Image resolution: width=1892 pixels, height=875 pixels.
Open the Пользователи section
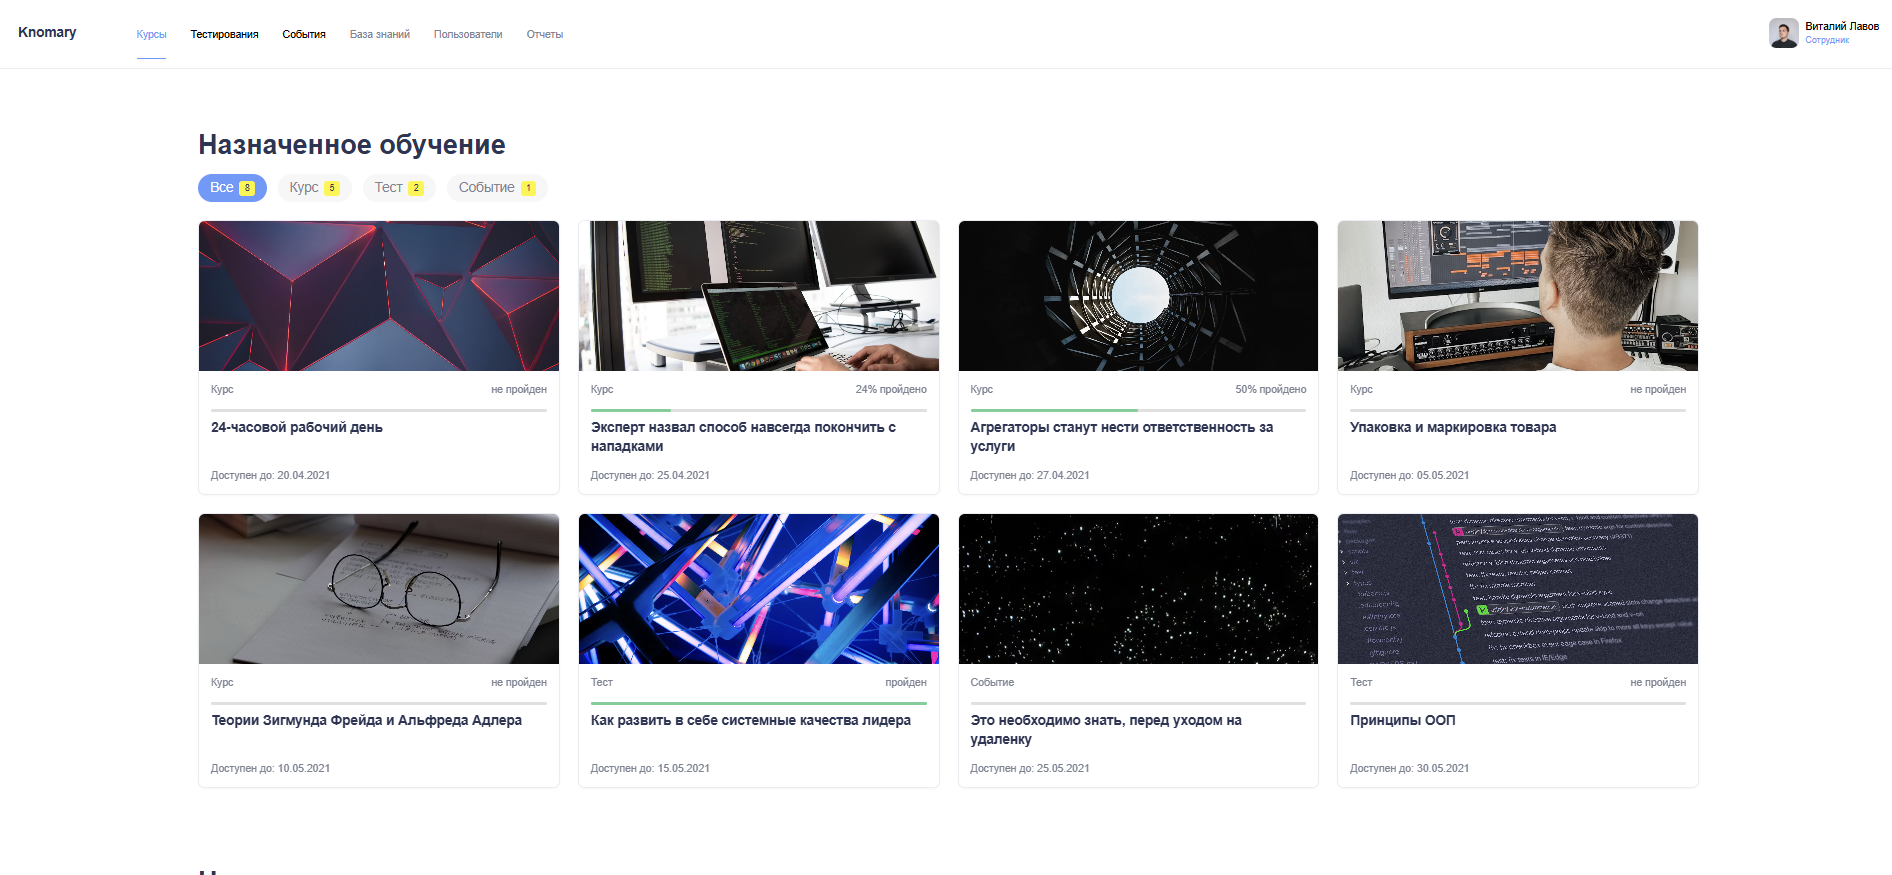[468, 34]
